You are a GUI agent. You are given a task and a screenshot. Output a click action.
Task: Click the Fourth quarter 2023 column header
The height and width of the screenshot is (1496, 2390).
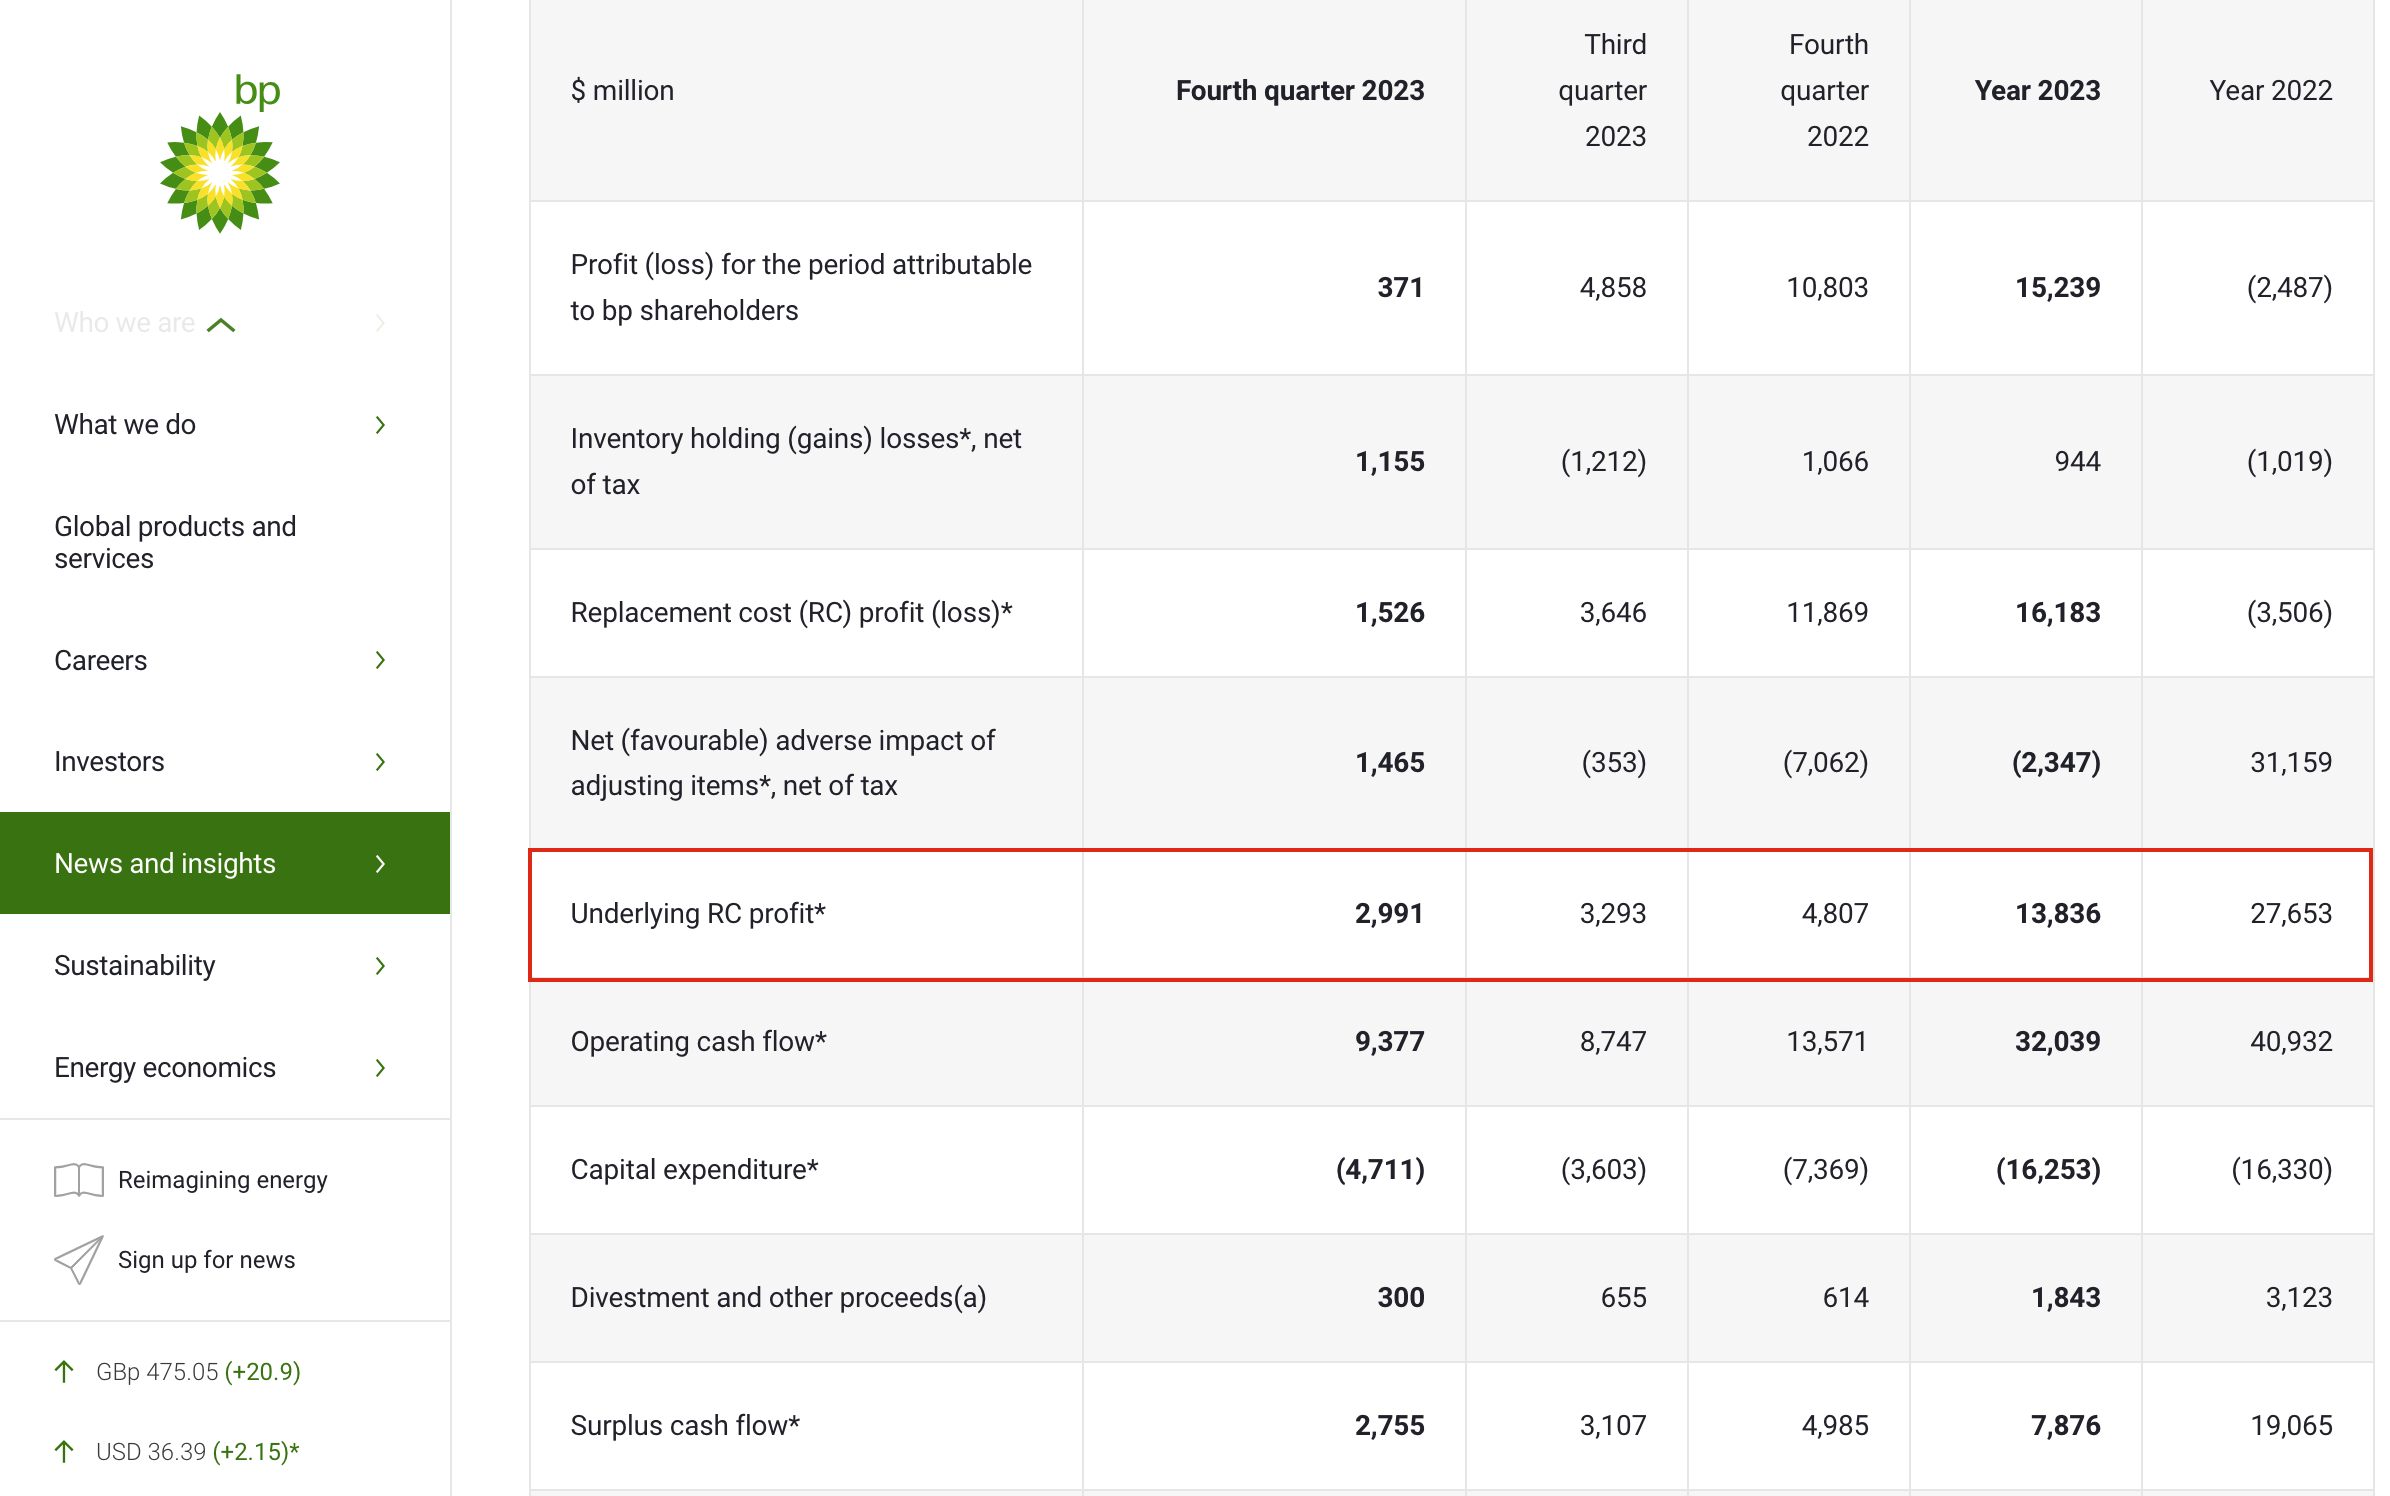(1299, 91)
